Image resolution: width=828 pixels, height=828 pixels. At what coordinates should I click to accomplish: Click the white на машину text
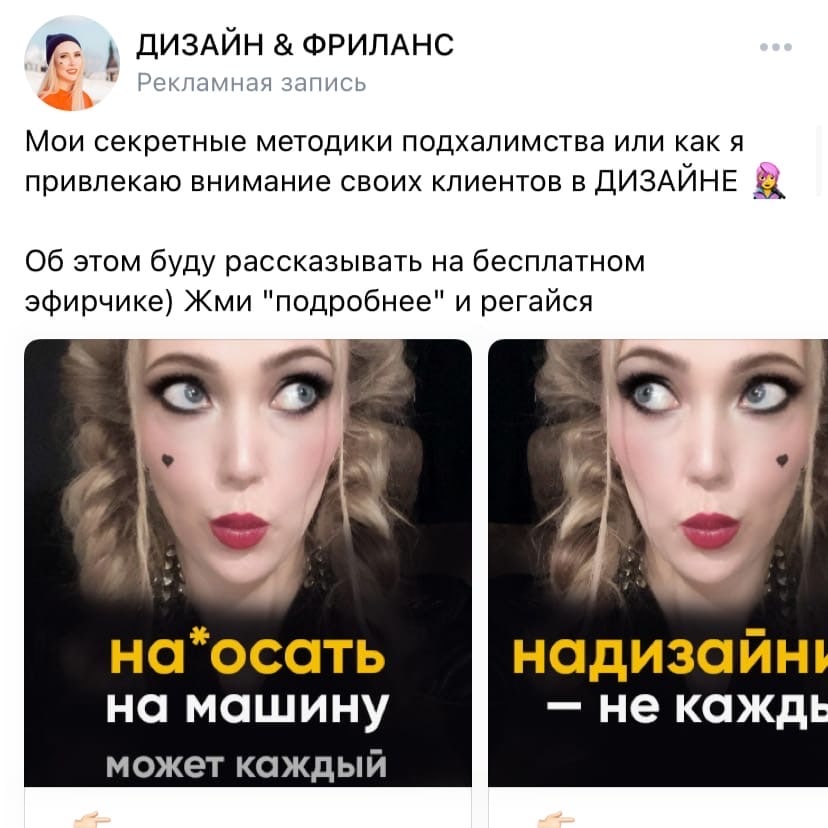coord(247,709)
